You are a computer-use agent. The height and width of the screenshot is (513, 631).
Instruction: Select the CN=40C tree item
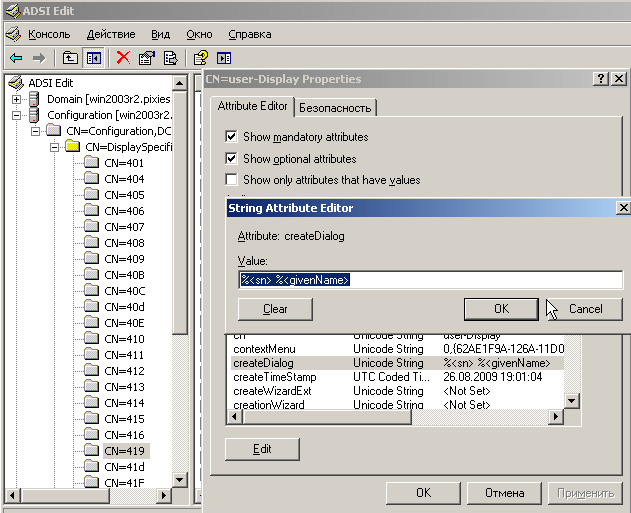click(x=125, y=291)
